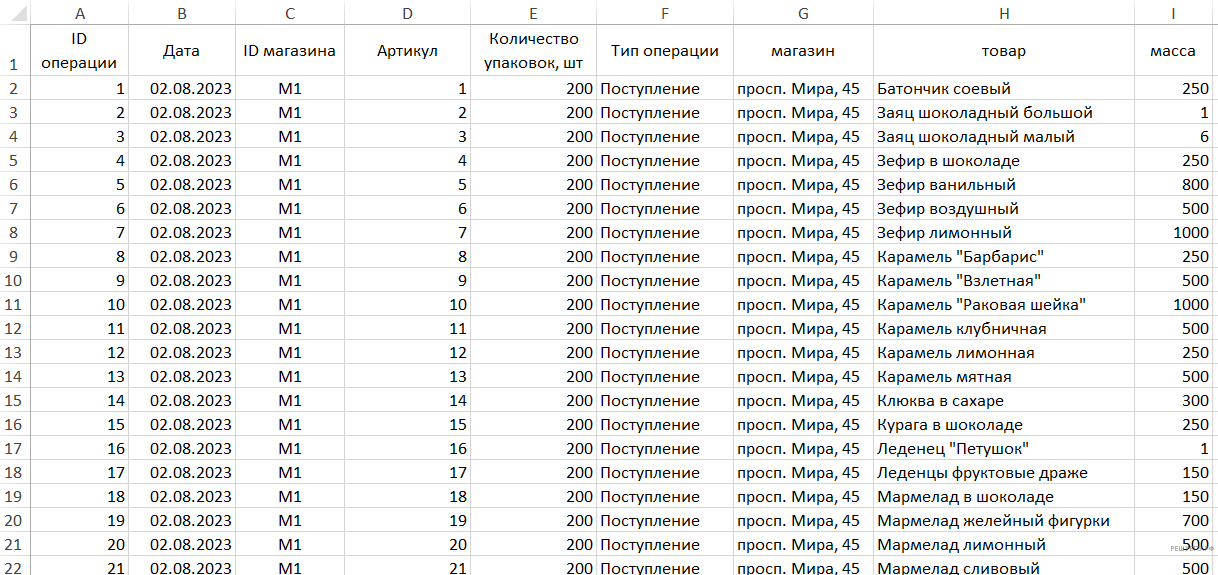Select the 'Карамель "Раковая шейка"' cell
The image size is (1218, 575).
[x=981, y=305]
